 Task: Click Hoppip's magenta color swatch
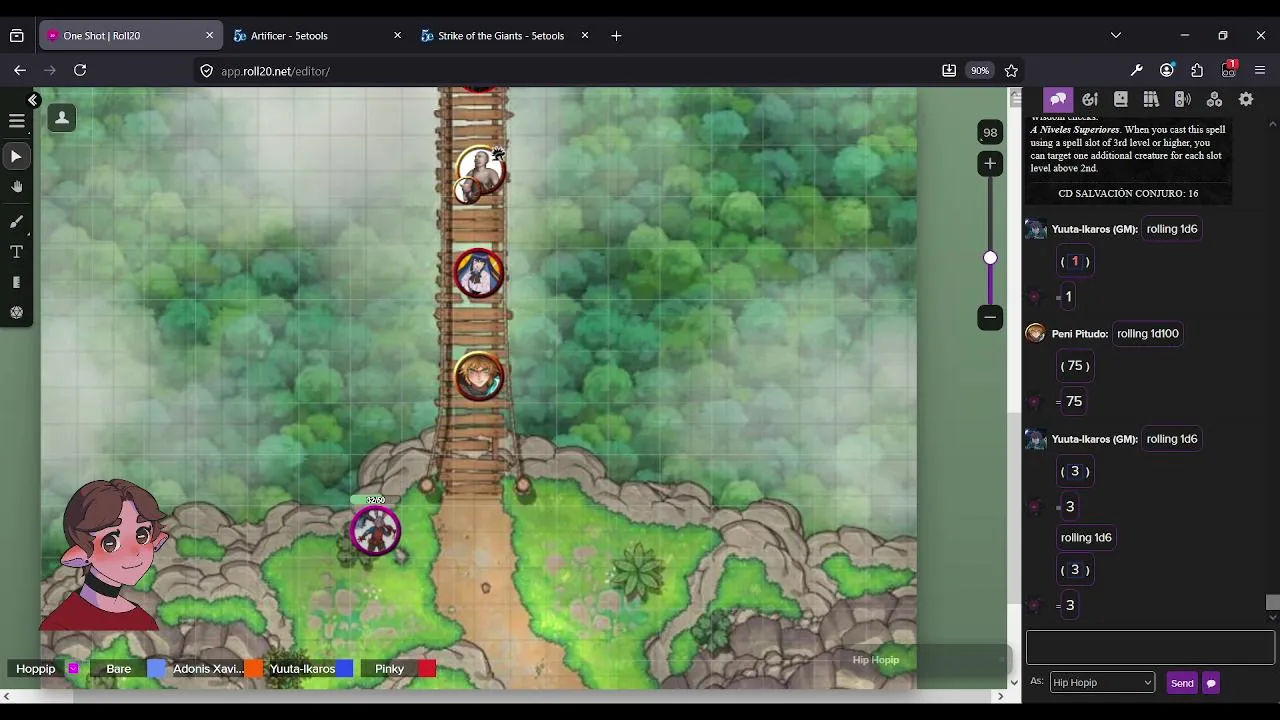(x=73, y=669)
